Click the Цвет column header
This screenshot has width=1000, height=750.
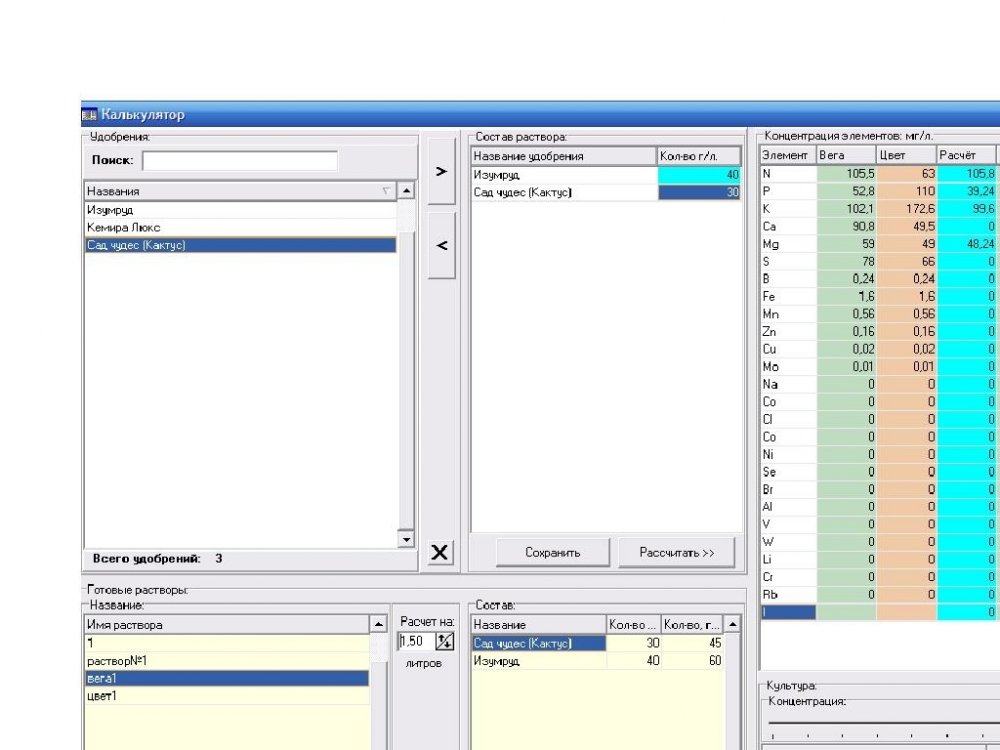tap(906, 155)
